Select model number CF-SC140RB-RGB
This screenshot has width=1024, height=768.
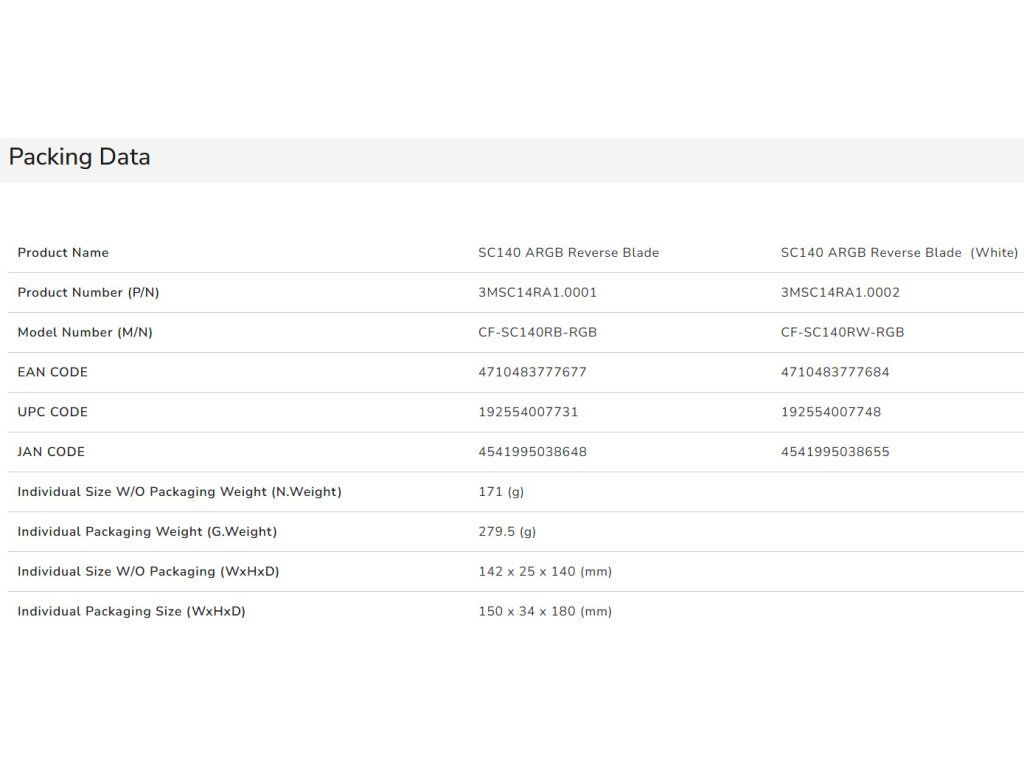(x=537, y=333)
